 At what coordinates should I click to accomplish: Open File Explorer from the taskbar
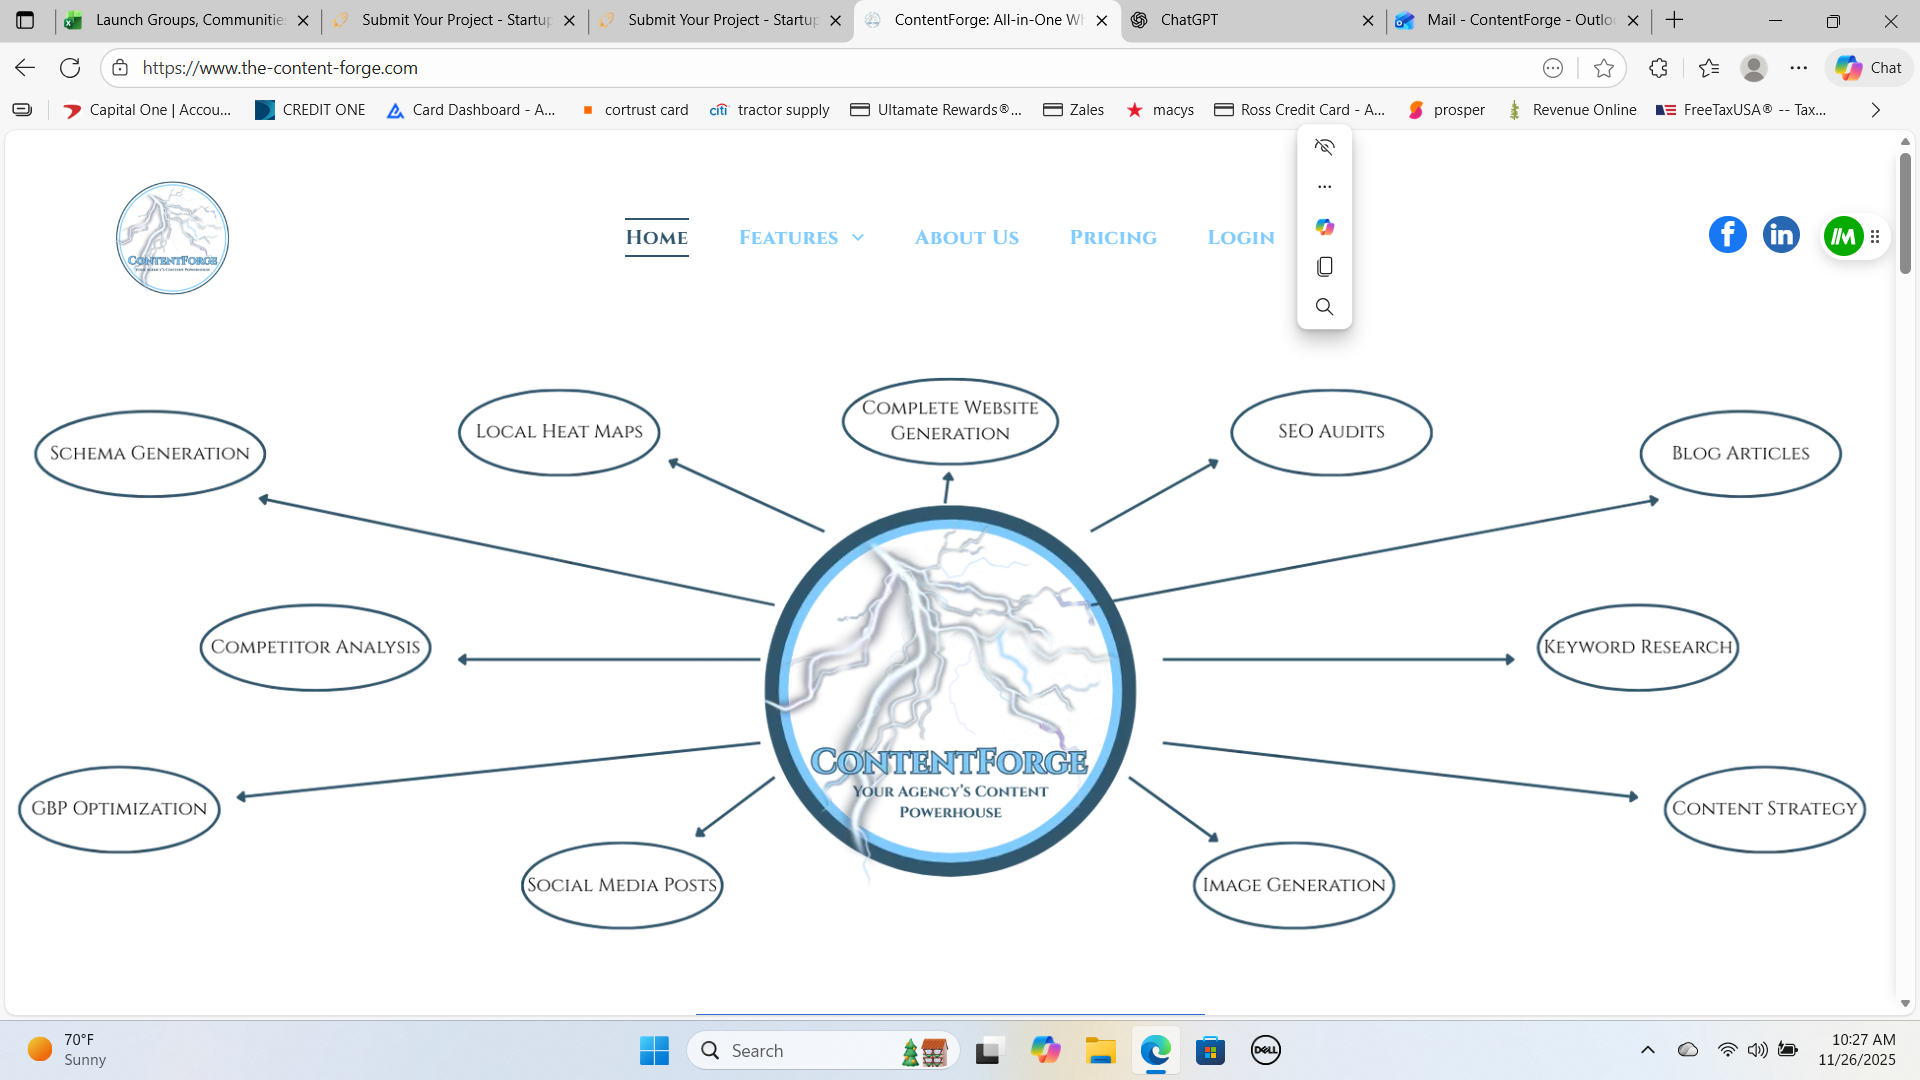tap(1100, 1050)
